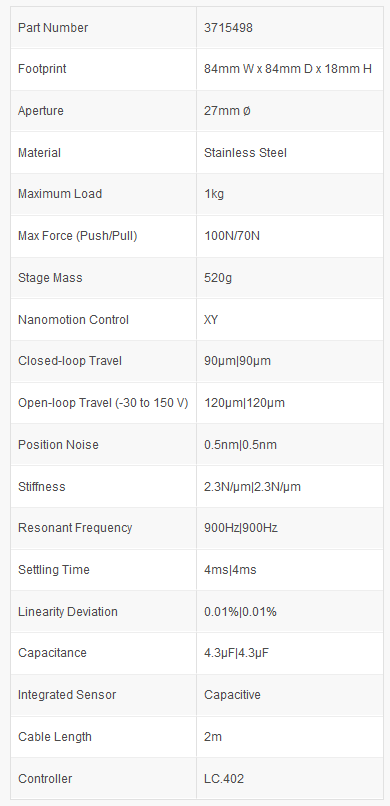
Task: Select the Nanomotion Control XY value
Action: (x=211, y=320)
